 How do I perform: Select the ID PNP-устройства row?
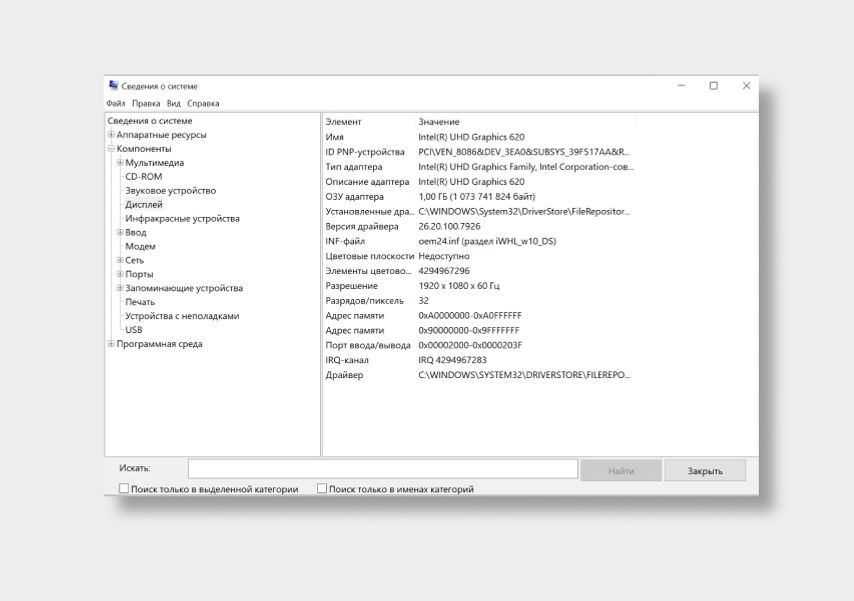click(x=479, y=151)
